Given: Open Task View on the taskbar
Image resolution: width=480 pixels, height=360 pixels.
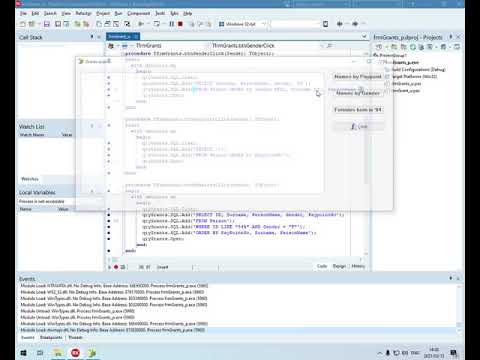Looking at the screenshot, I should (x=40, y=353).
